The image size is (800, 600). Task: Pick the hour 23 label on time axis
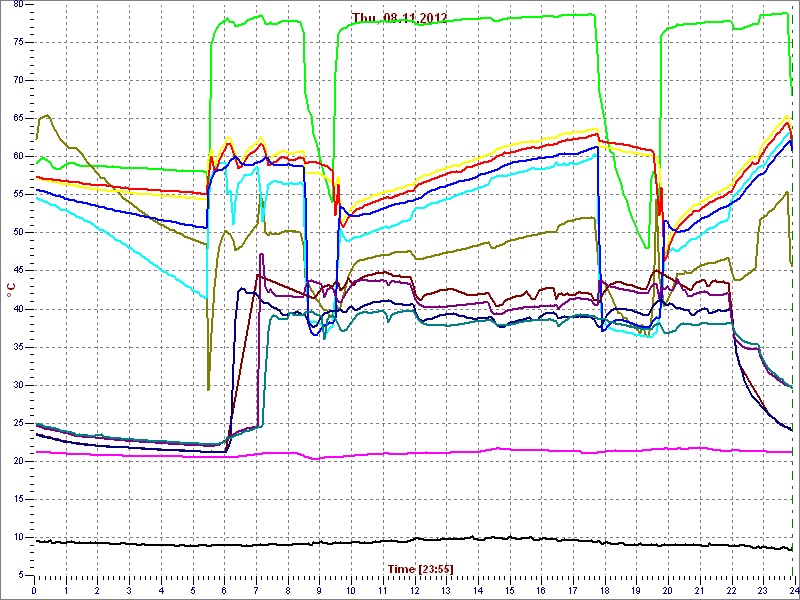coord(762,590)
